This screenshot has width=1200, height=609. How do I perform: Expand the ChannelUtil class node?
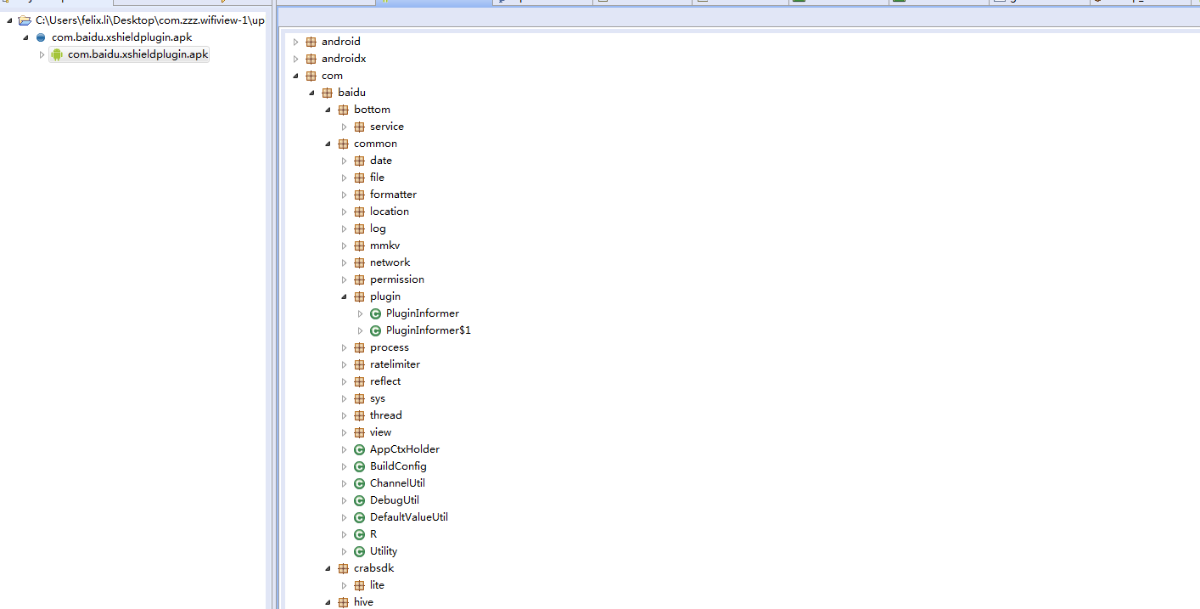(344, 484)
